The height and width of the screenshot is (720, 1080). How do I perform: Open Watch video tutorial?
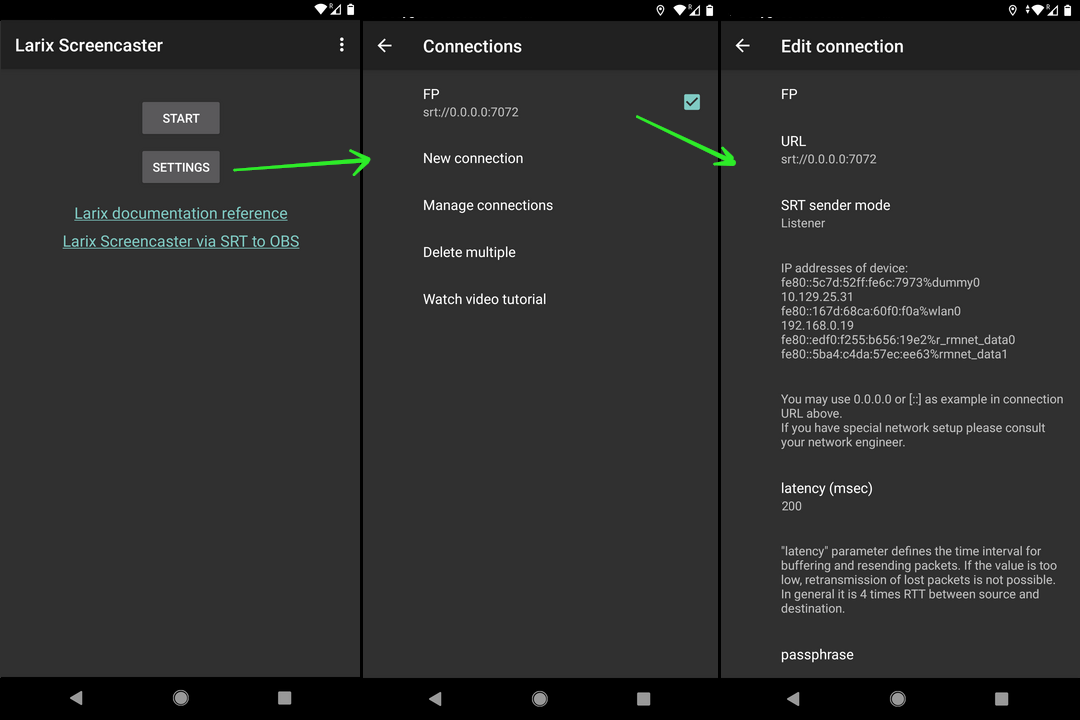tap(484, 299)
